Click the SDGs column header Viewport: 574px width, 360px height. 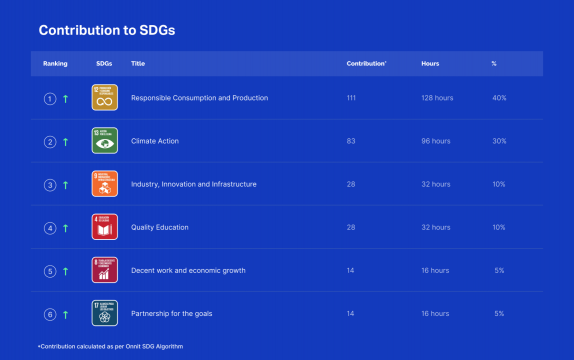[x=104, y=64]
